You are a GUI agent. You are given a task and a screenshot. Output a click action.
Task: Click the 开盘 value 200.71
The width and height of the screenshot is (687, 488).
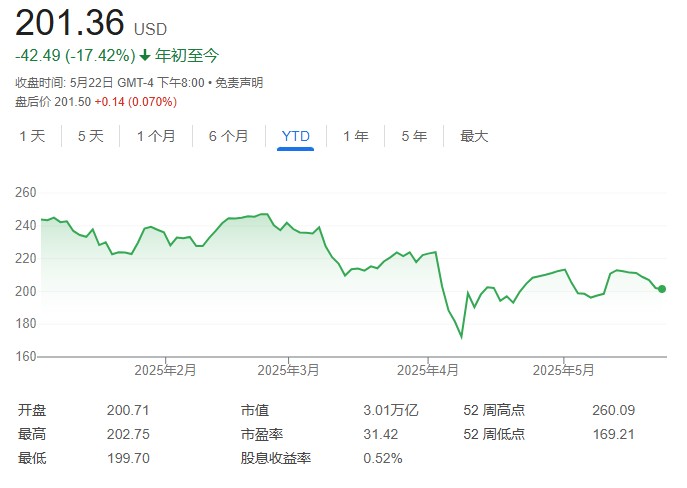click(x=128, y=410)
